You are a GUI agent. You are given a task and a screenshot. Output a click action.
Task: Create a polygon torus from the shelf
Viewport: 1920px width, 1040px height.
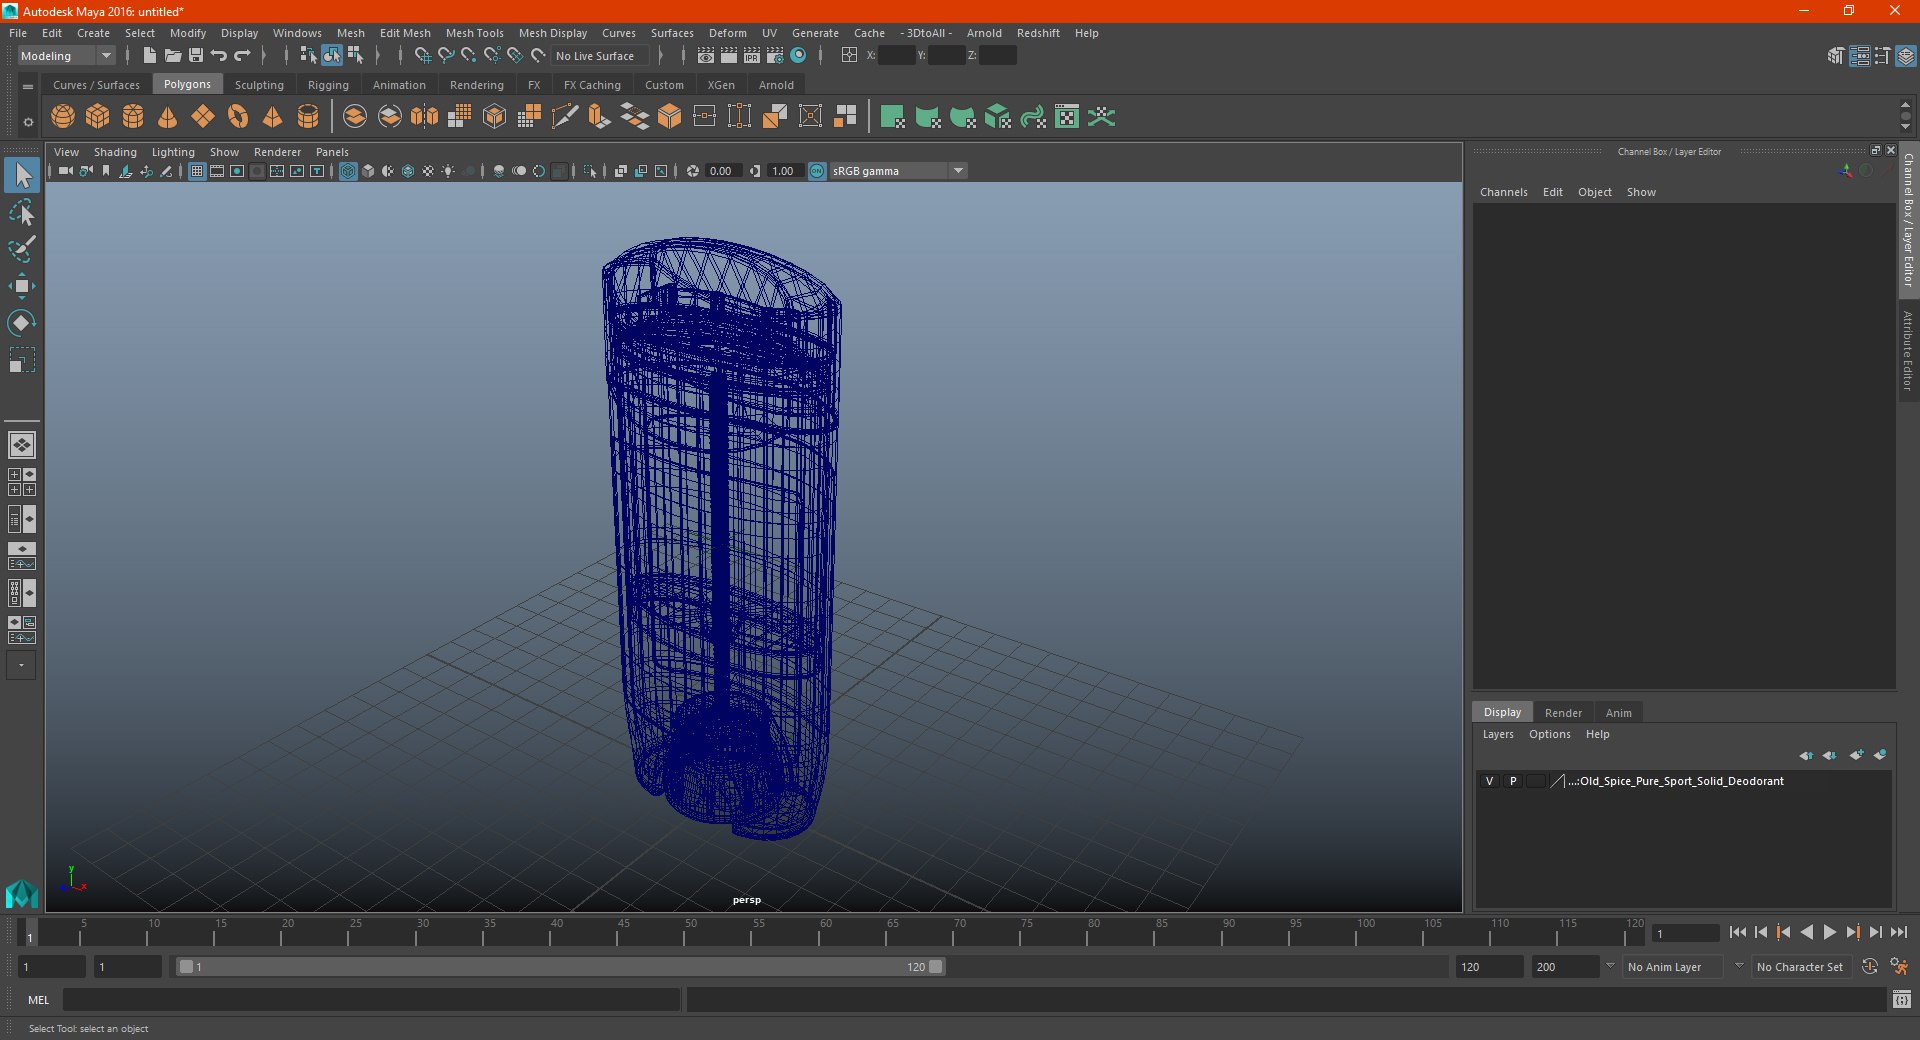click(x=238, y=117)
